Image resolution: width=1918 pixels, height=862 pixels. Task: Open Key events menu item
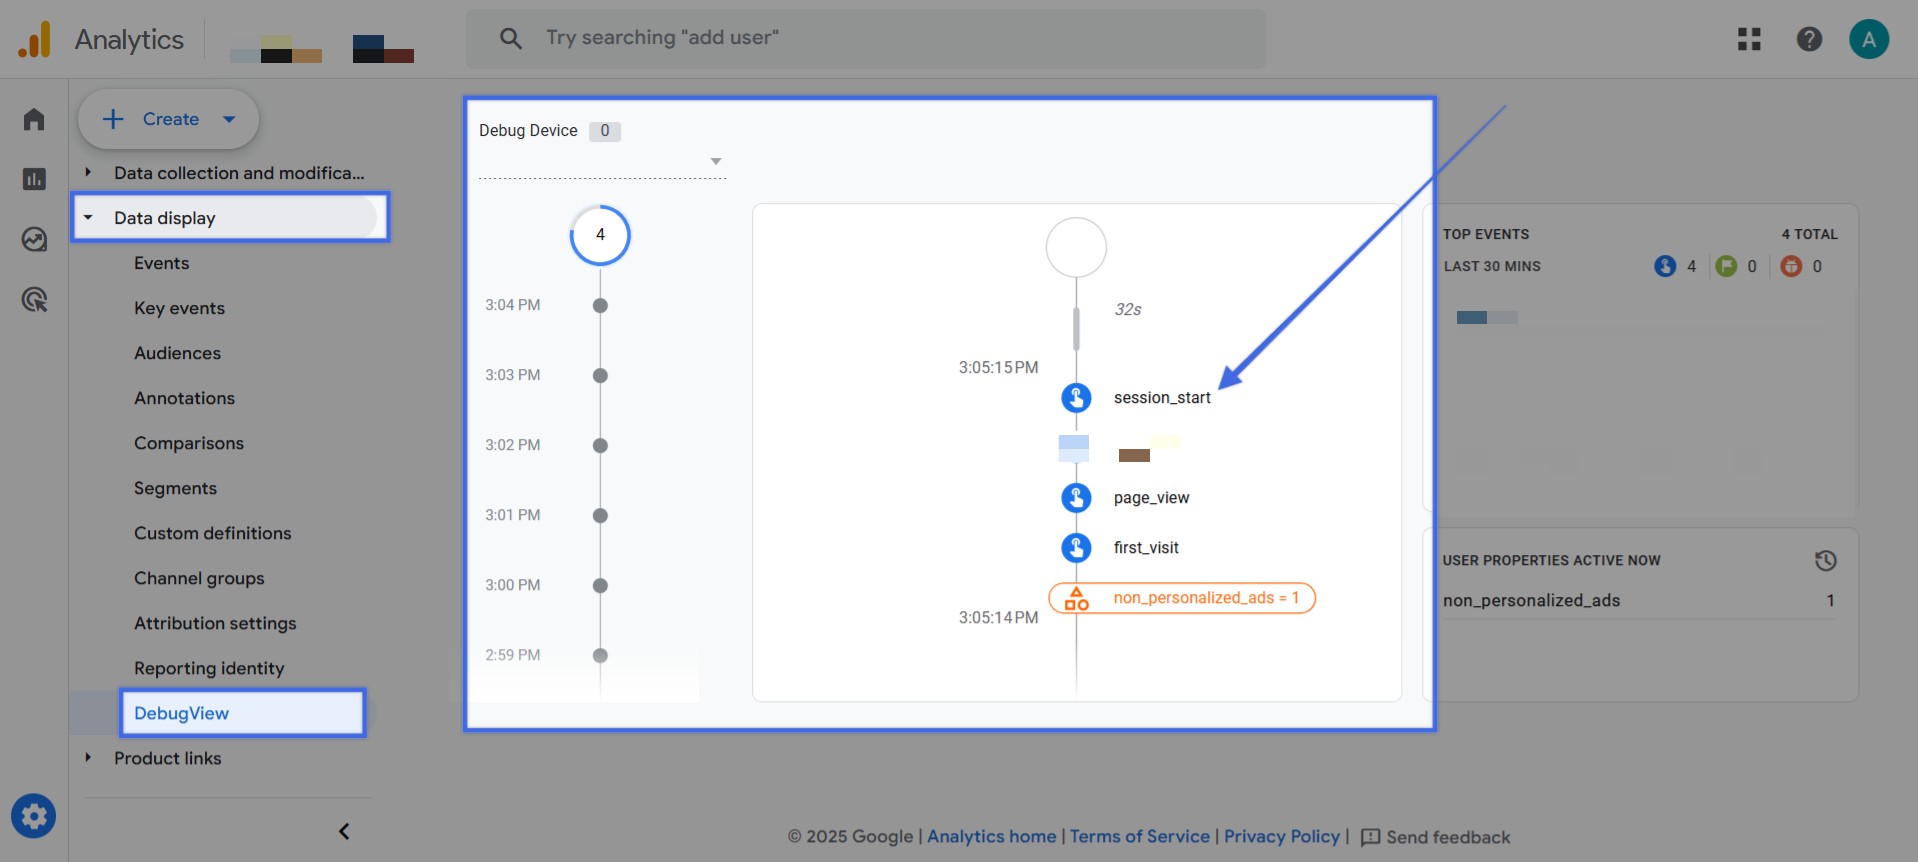coord(179,308)
